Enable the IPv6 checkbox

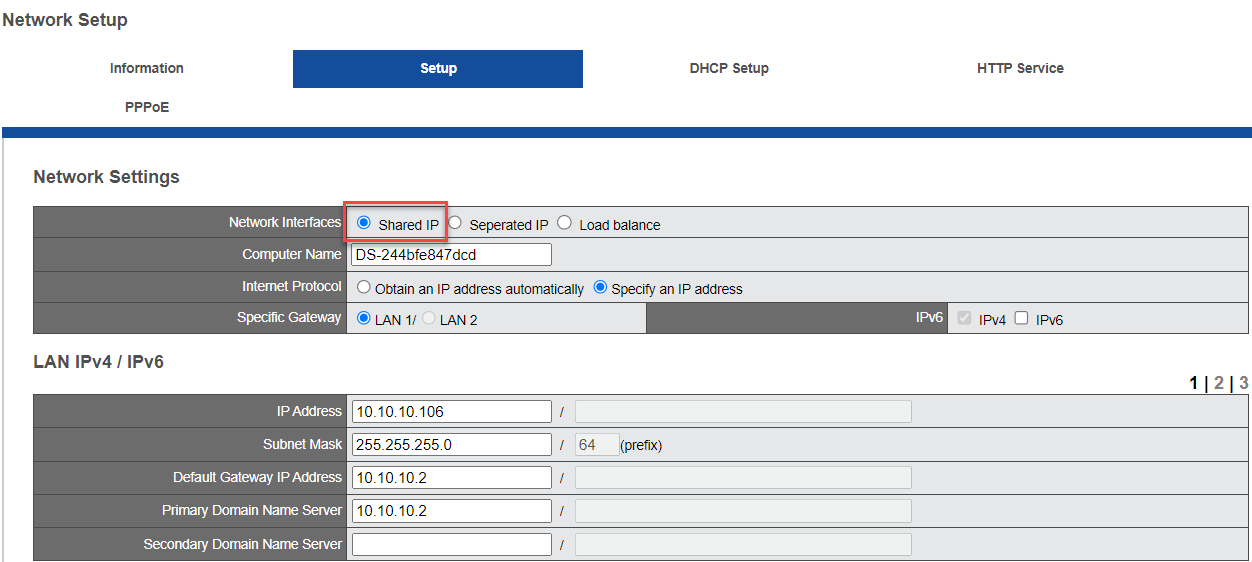click(x=1021, y=318)
